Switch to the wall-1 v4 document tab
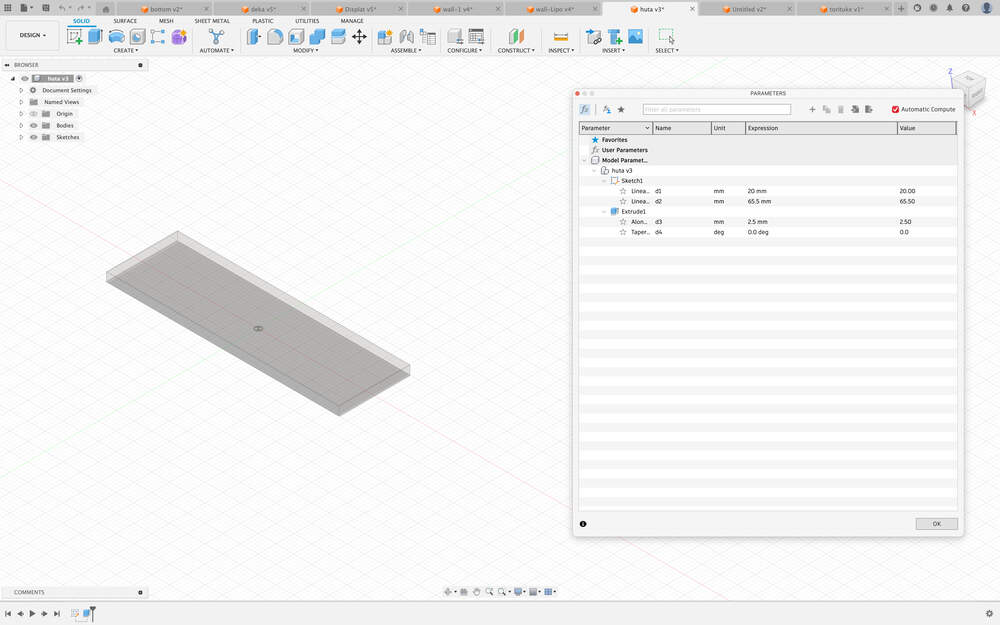 (457, 9)
